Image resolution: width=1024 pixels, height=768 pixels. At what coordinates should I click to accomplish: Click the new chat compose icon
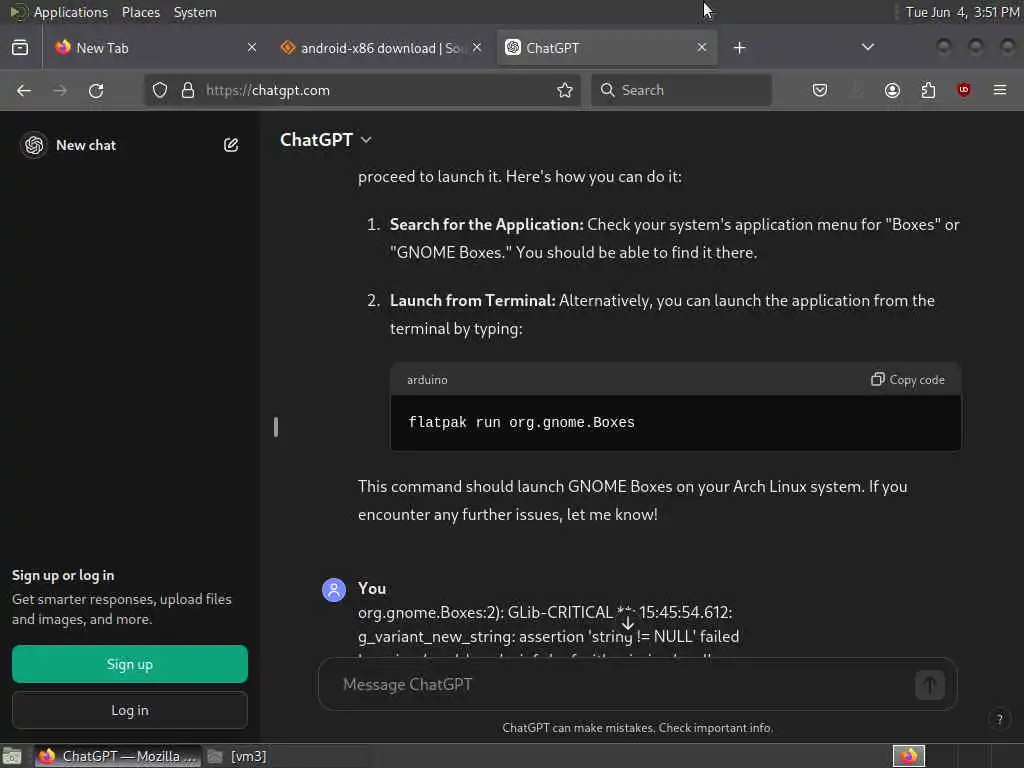231,145
